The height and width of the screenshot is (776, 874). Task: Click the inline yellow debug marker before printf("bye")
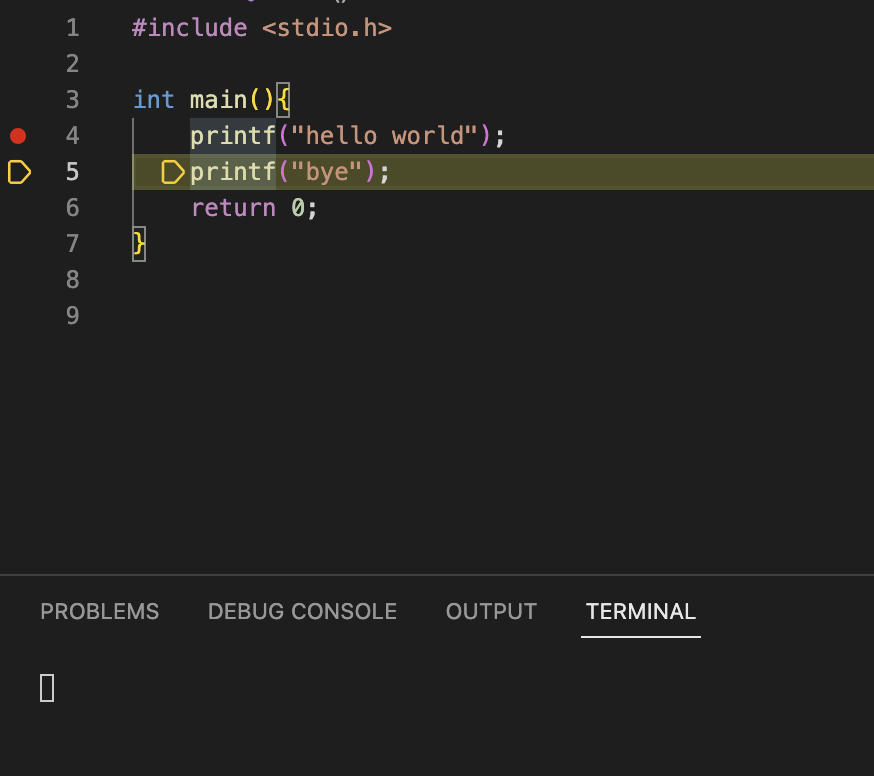pos(173,172)
